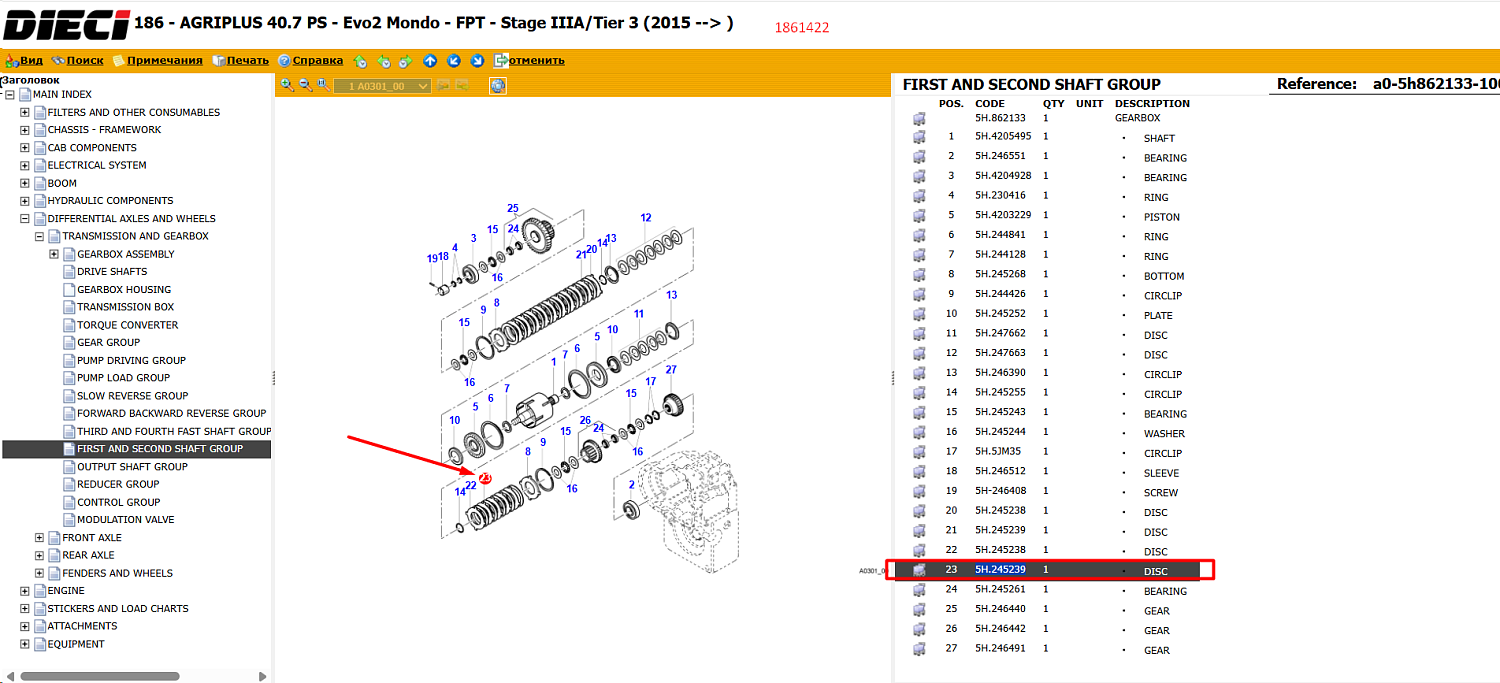
Task: Collapse DIFFERENTIAL AXLES AND WHEELS node
Action: [x=25, y=219]
